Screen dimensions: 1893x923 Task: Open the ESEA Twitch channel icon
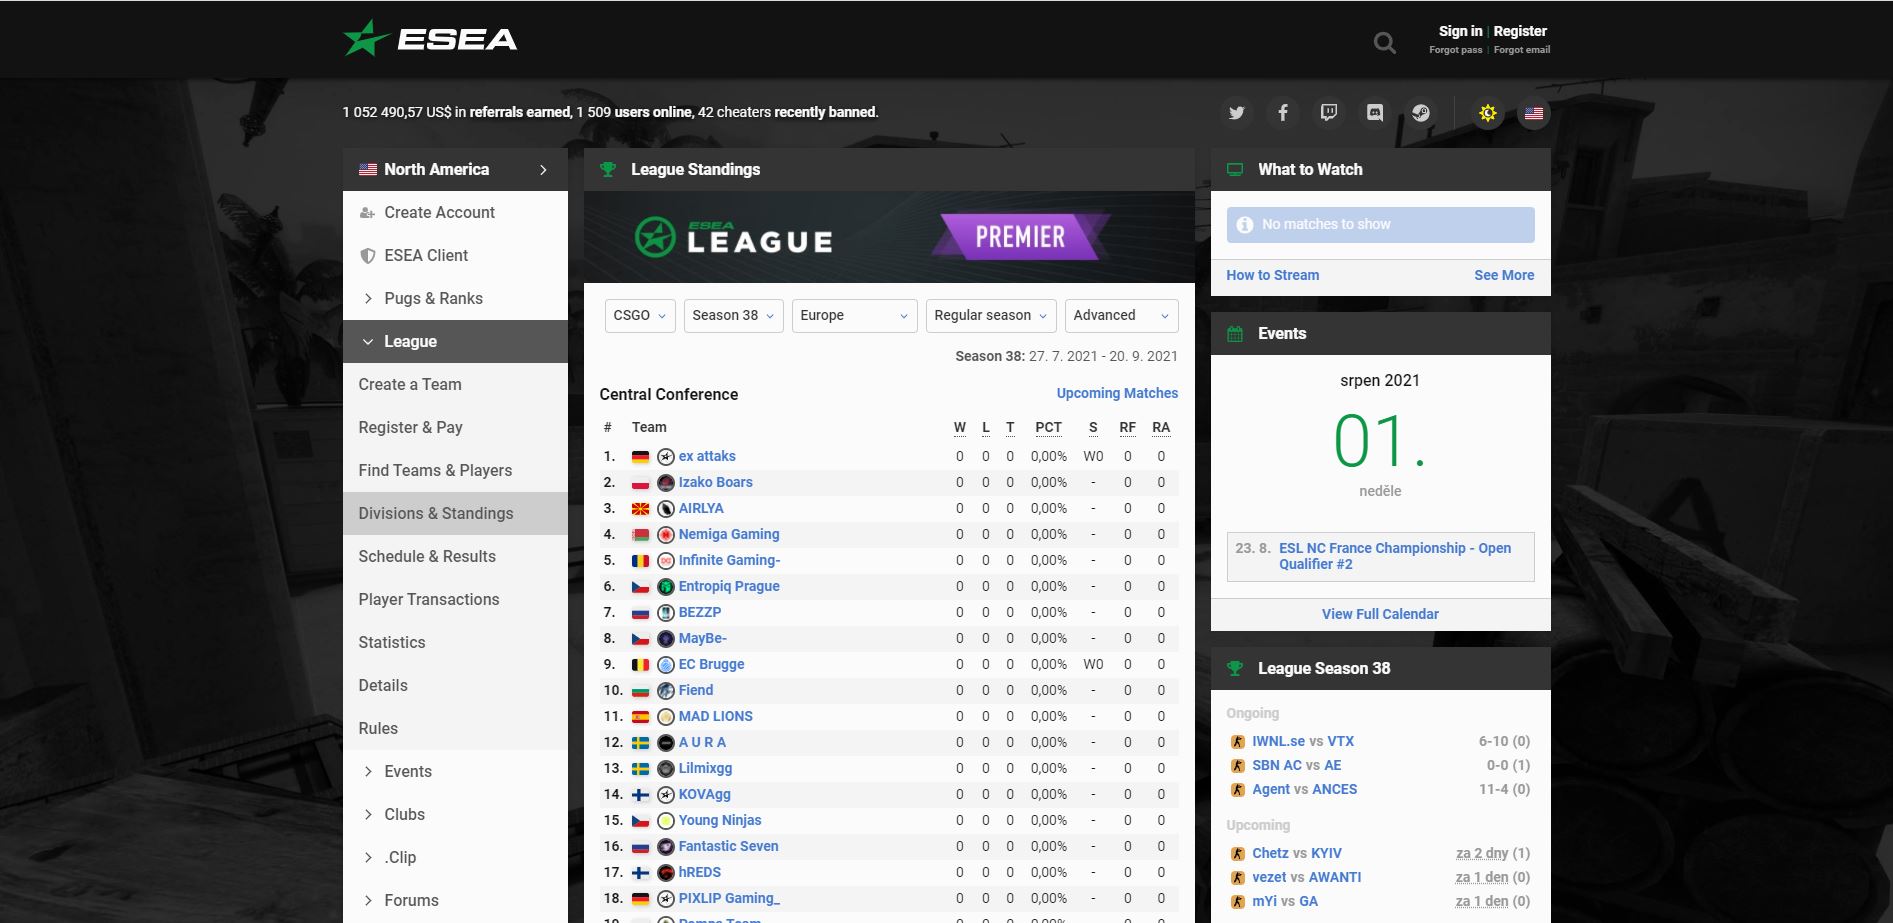pyautogui.click(x=1329, y=113)
